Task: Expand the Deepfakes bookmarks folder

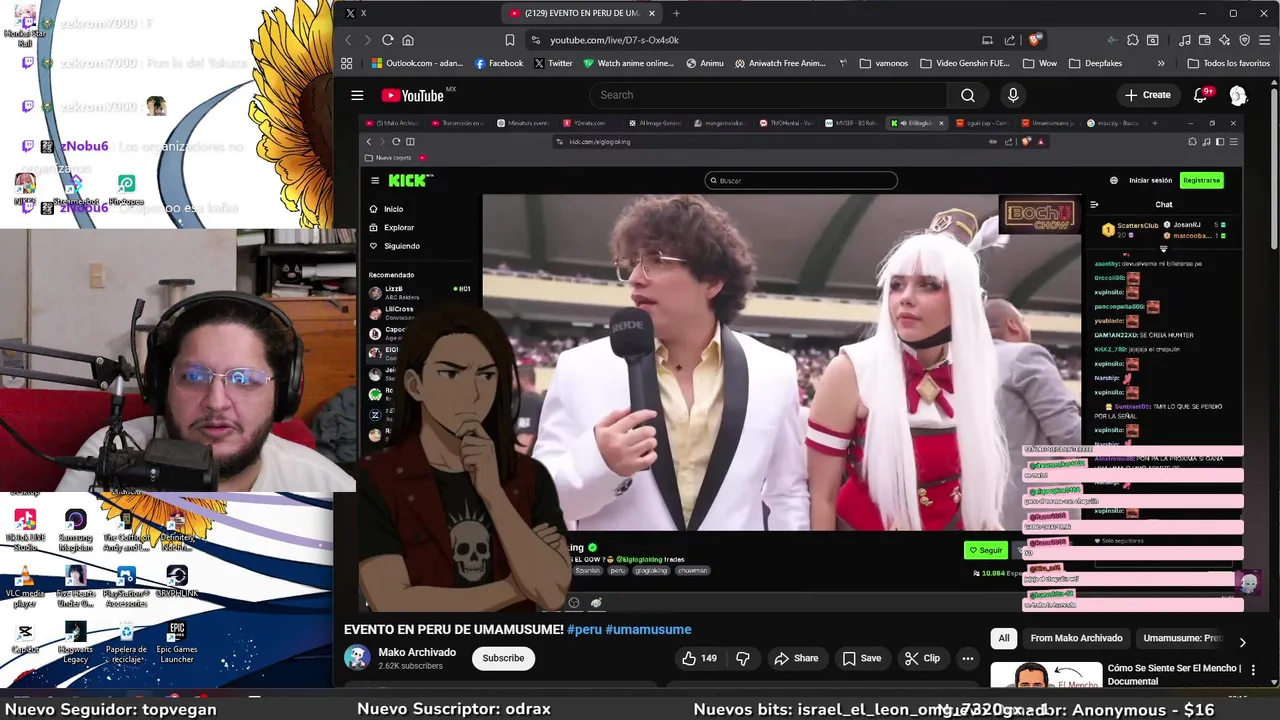Action: click(x=1095, y=63)
